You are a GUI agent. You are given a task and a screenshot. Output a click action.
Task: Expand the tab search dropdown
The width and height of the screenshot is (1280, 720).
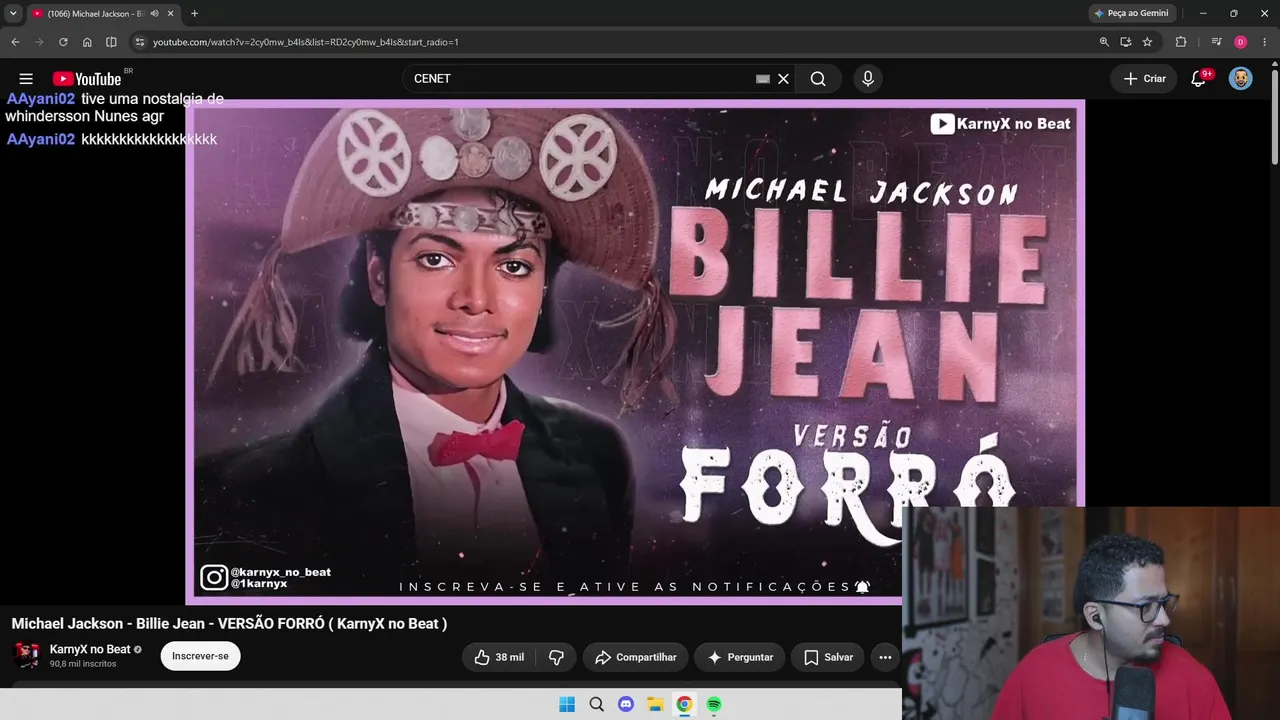point(13,13)
